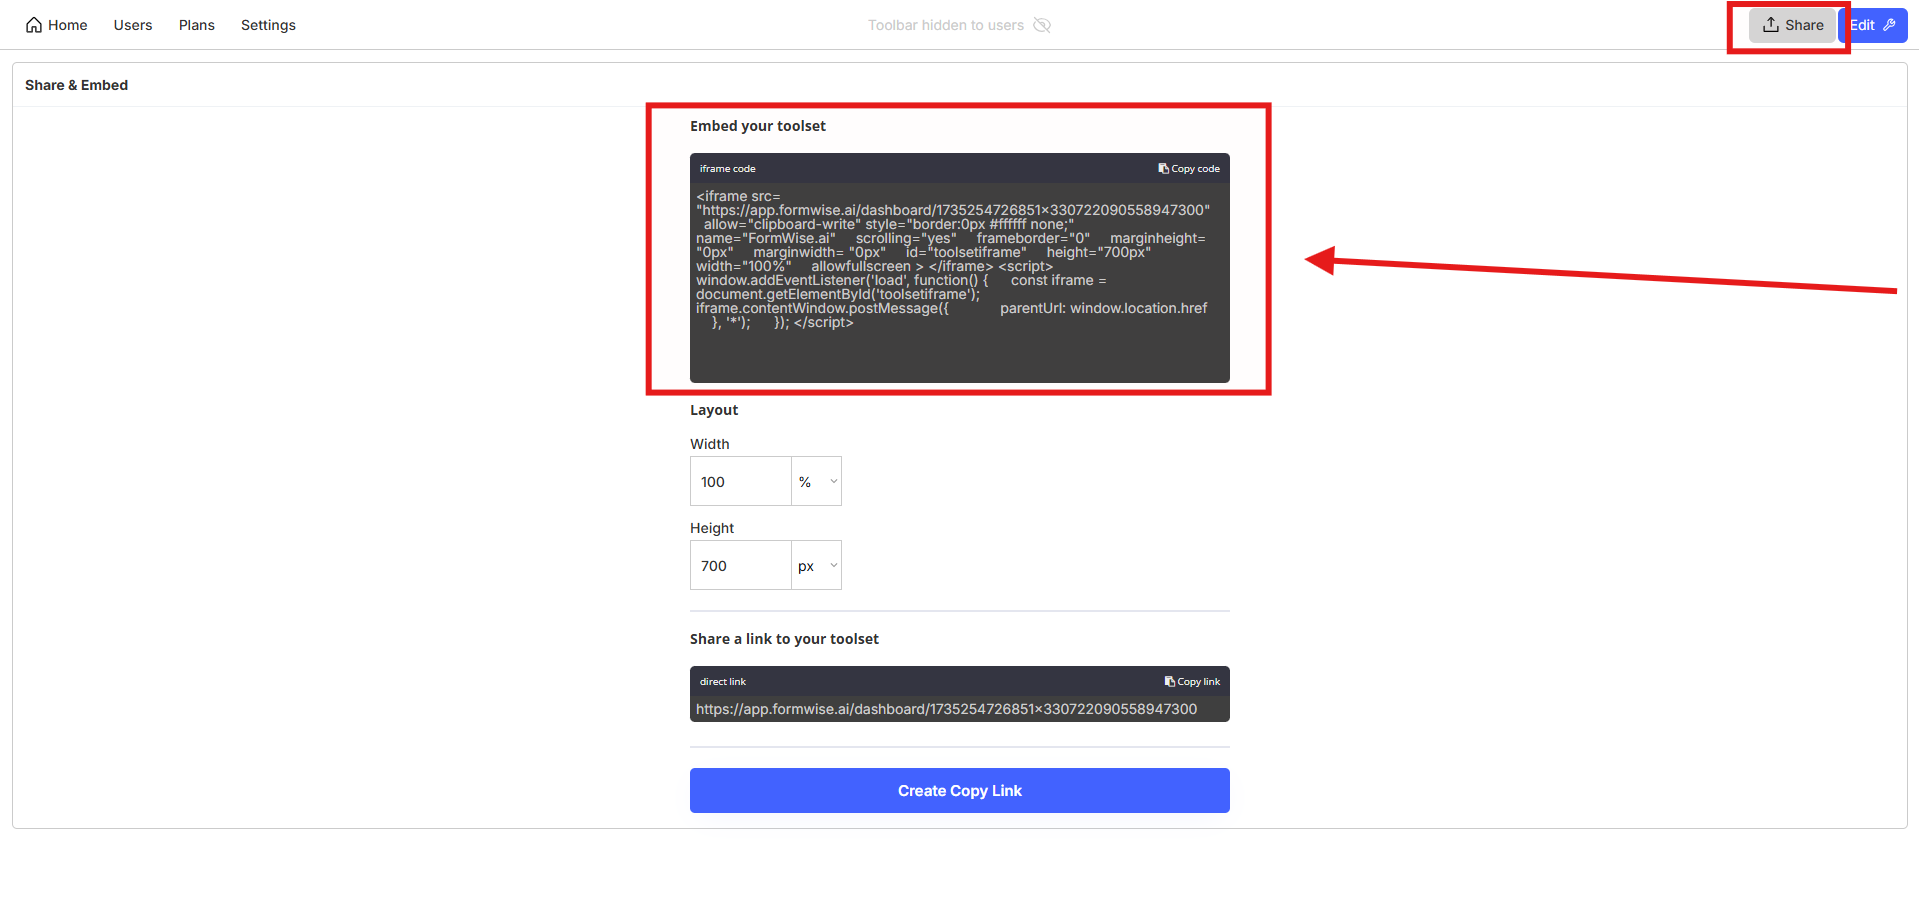Click the Home house icon
Viewport: 1919px width, 923px height.
[34, 25]
